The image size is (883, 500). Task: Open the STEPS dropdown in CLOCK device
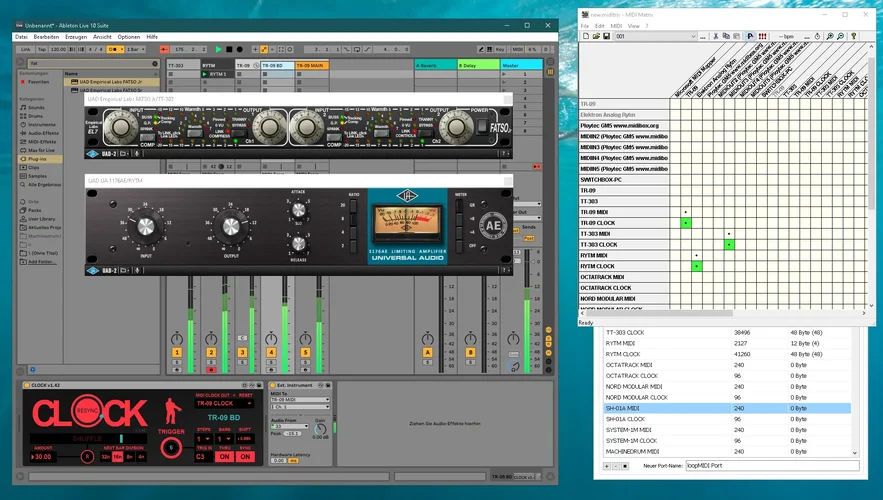tap(203, 439)
